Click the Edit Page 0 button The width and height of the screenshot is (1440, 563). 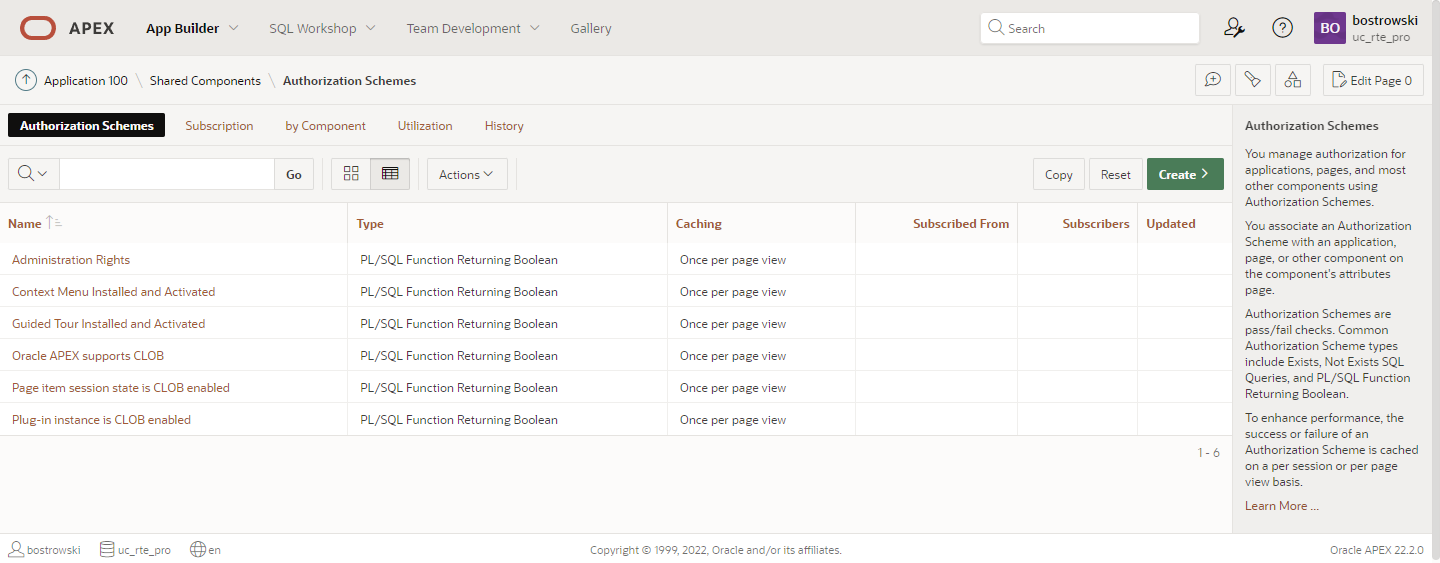1373,80
